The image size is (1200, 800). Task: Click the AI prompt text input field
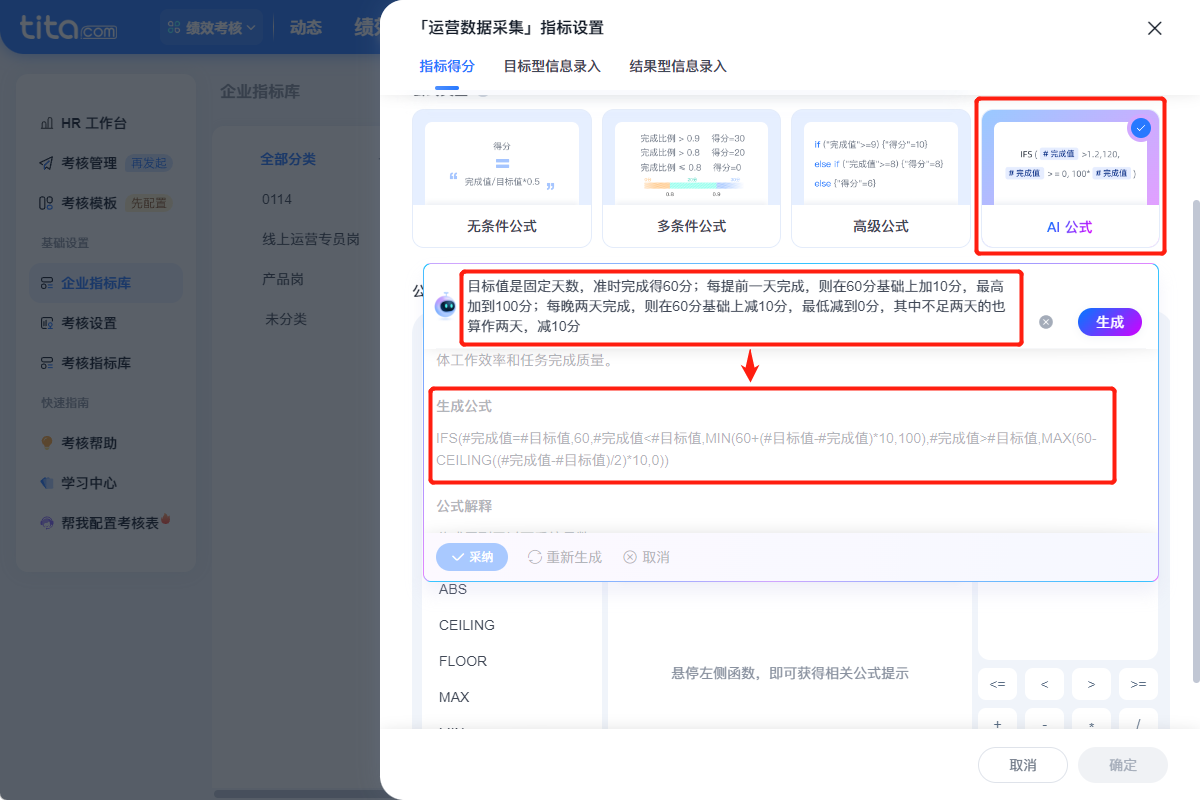[x=740, y=307]
